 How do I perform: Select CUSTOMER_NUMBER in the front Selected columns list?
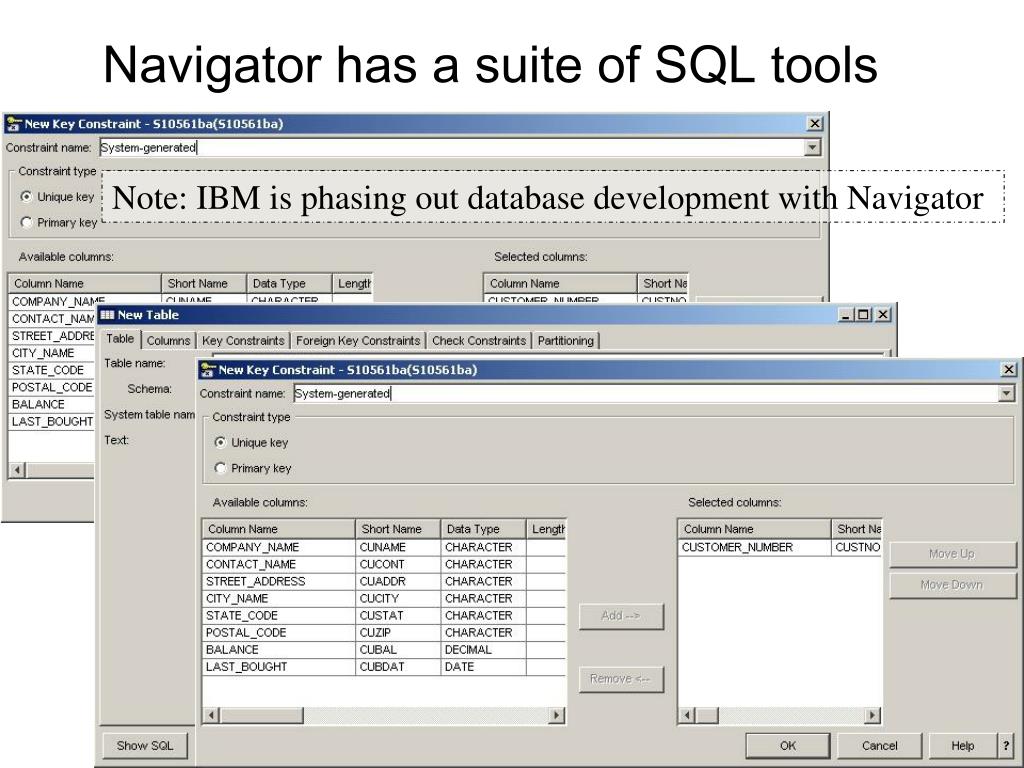coord(780,547)
